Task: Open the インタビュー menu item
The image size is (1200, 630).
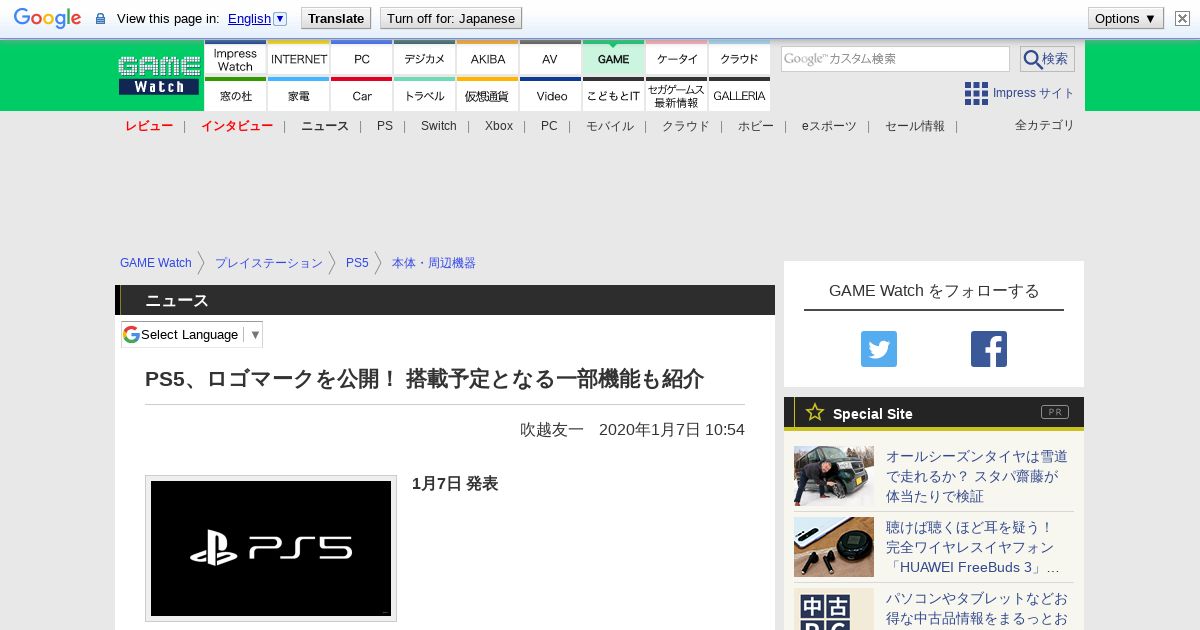Action: tap(237, 126)
